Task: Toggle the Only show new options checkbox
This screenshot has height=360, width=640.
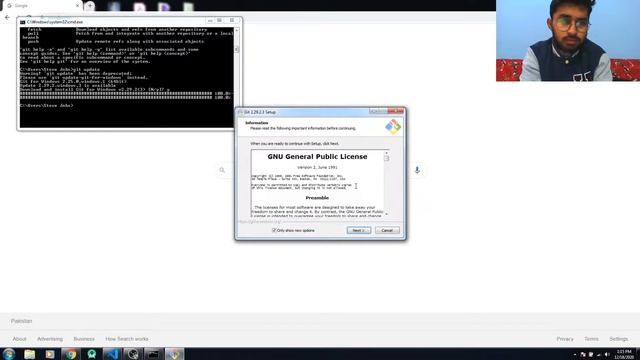Action: click(274, 231)
